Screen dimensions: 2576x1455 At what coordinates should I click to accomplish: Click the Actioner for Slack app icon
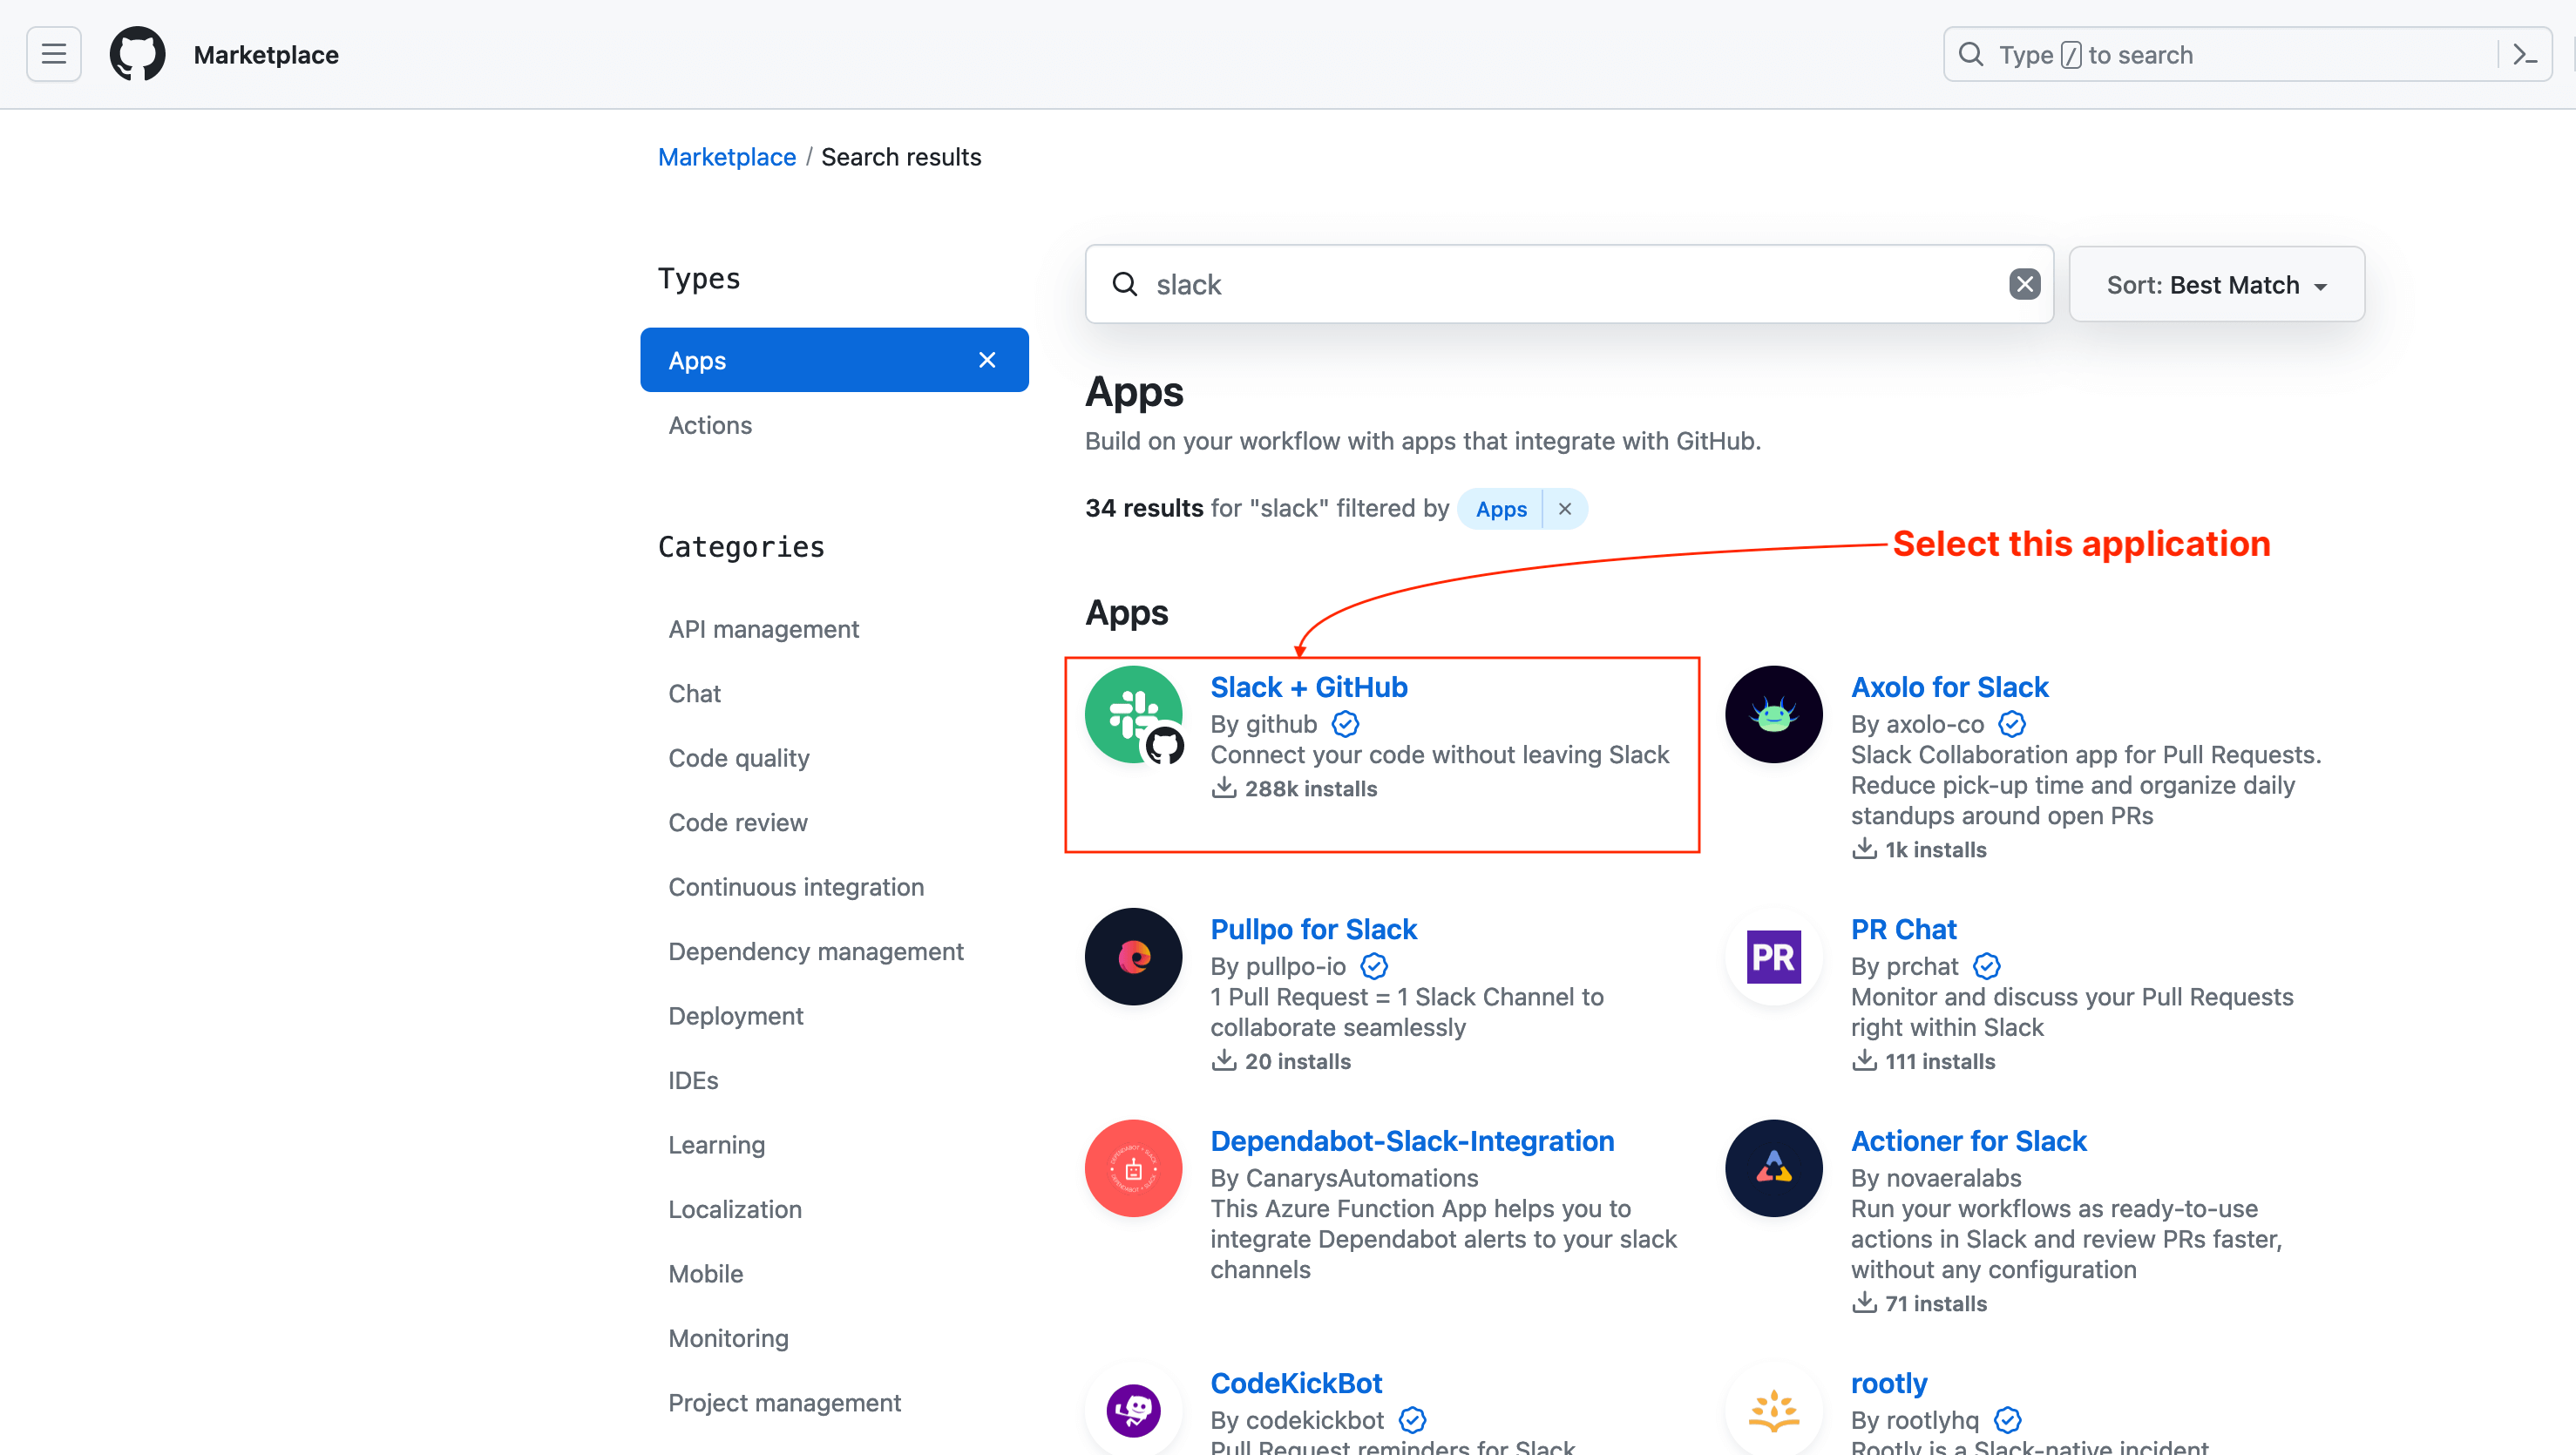coord(1772,1168)
